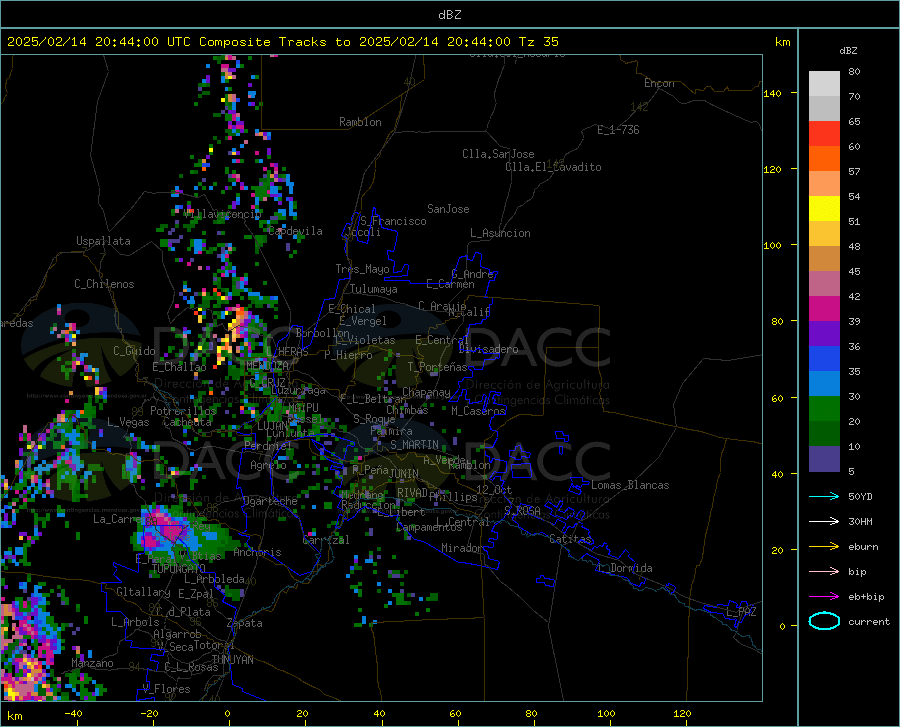This screenshot has width=900, height=727.
Task: Click the 'Manzano' map label
Action: [x=92, y=663]
